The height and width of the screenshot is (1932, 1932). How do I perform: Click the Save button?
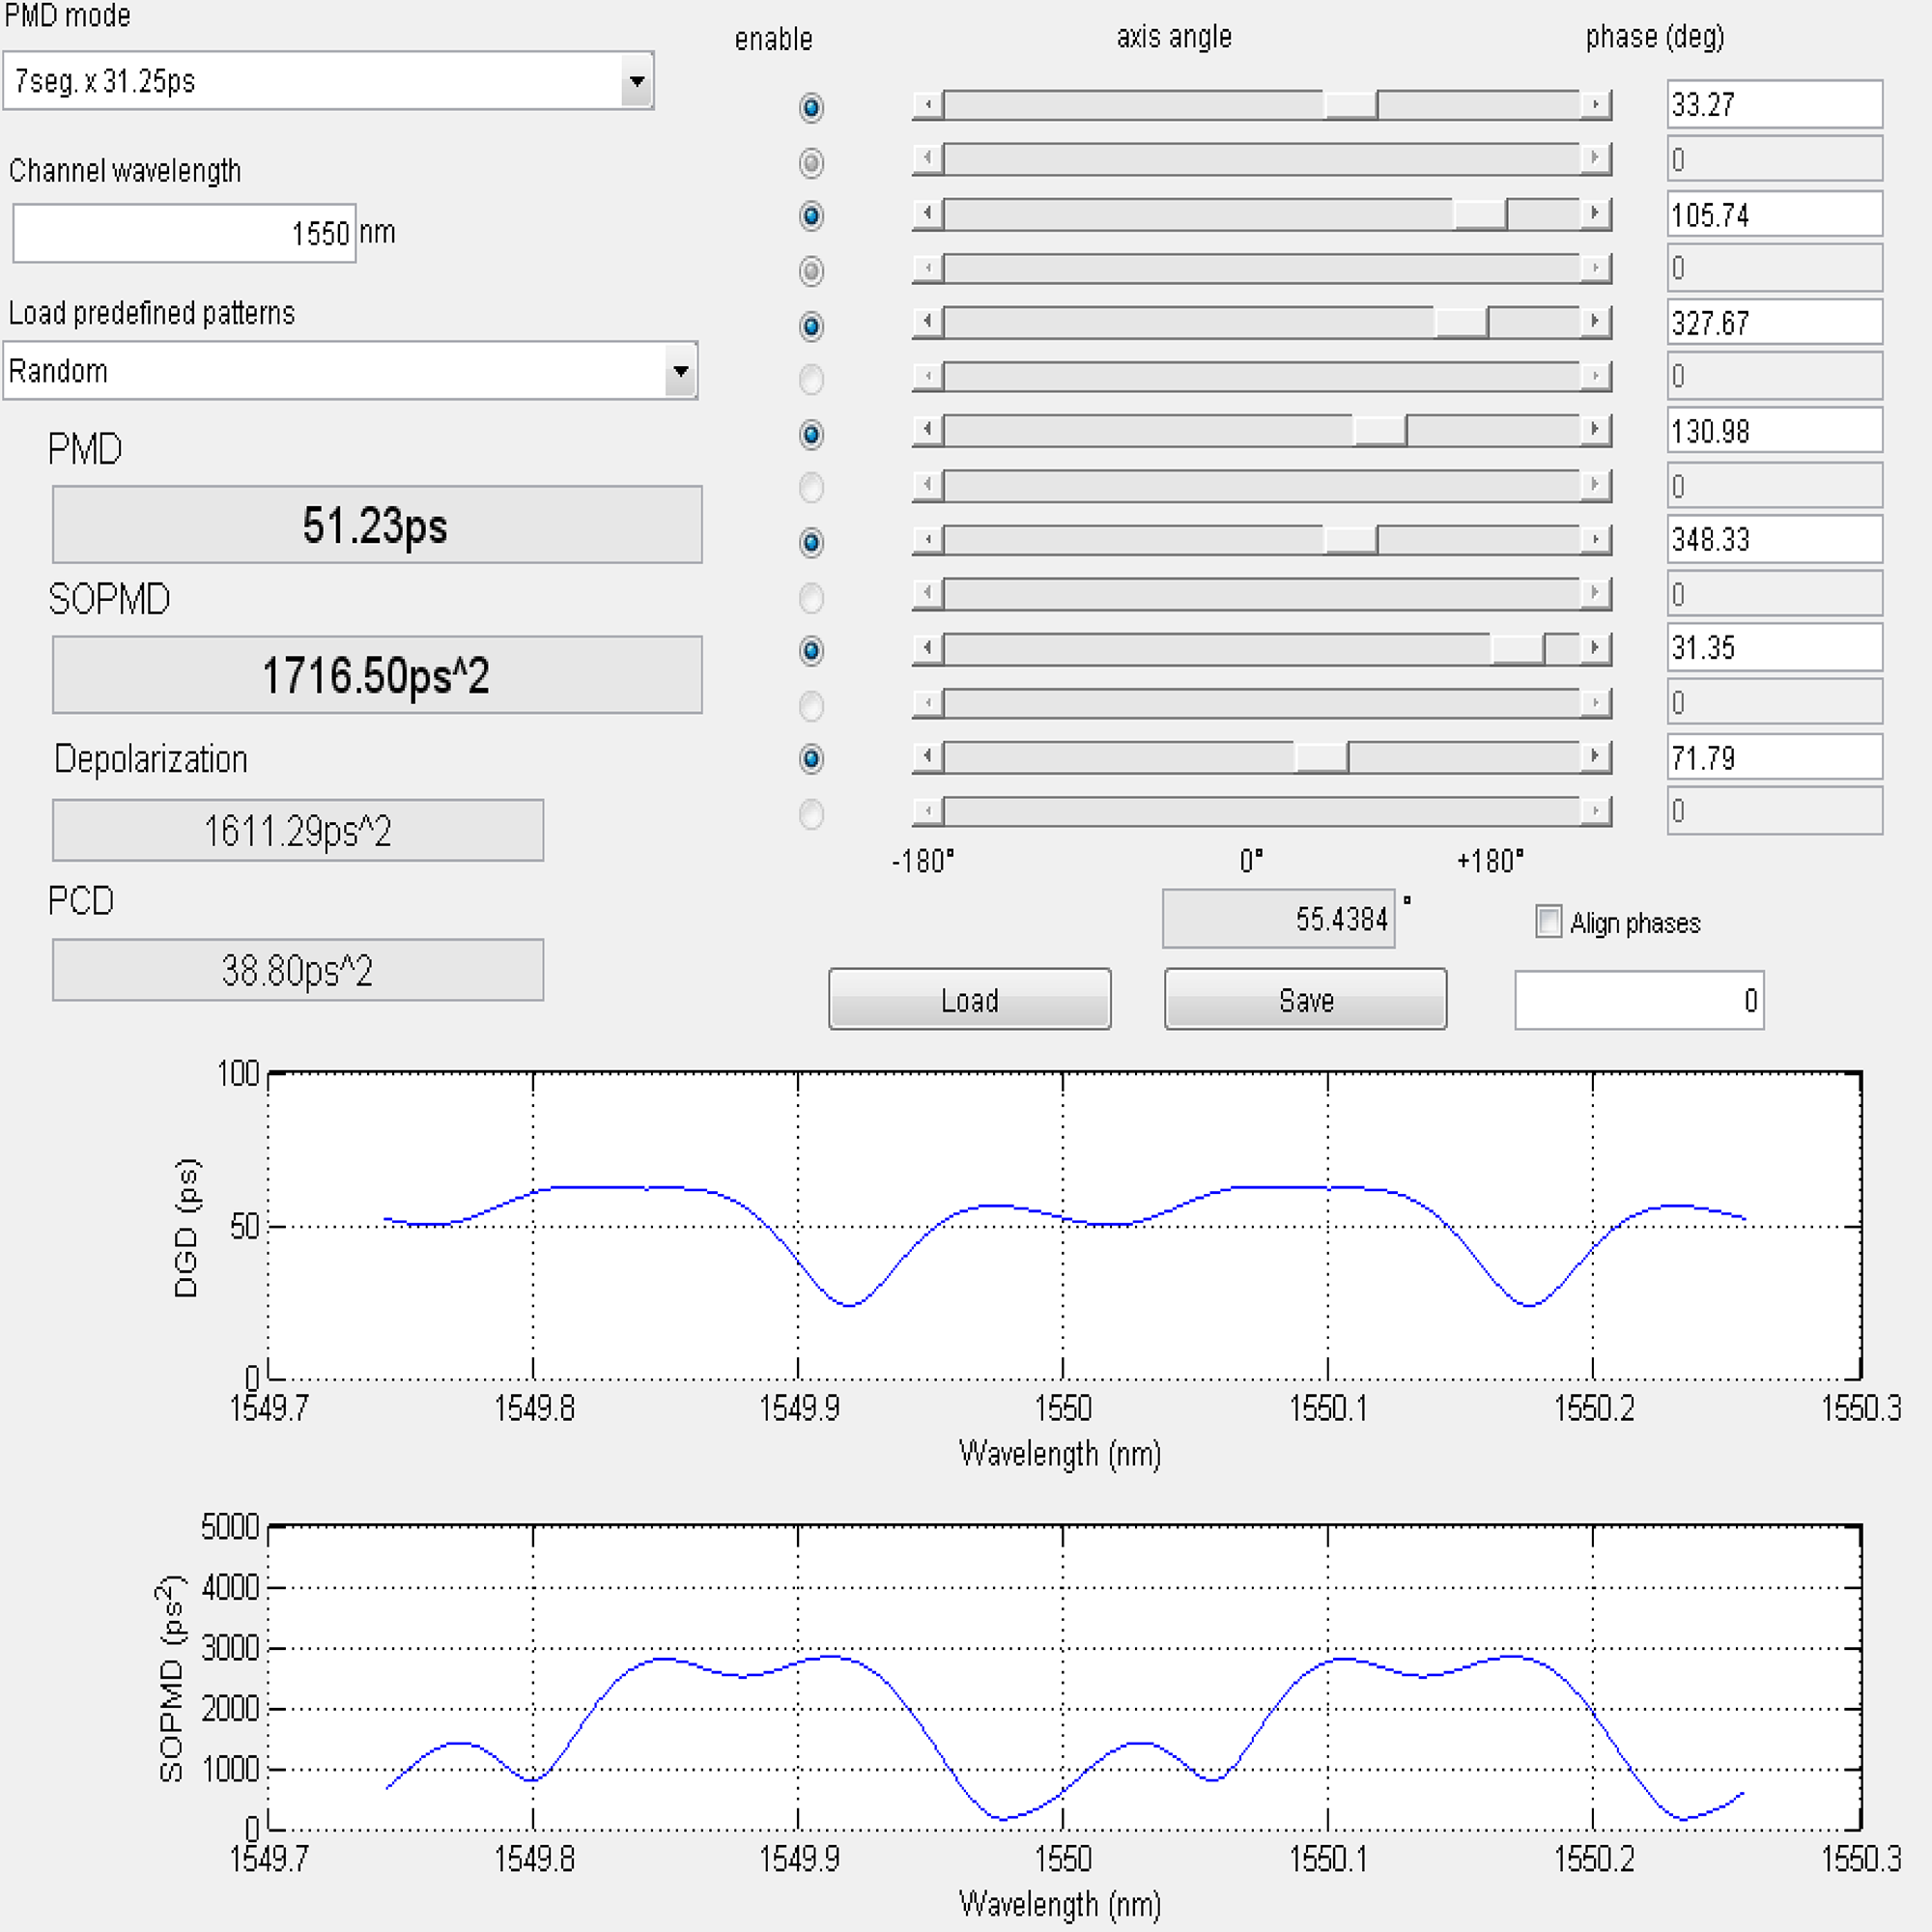coord(1305,999)
